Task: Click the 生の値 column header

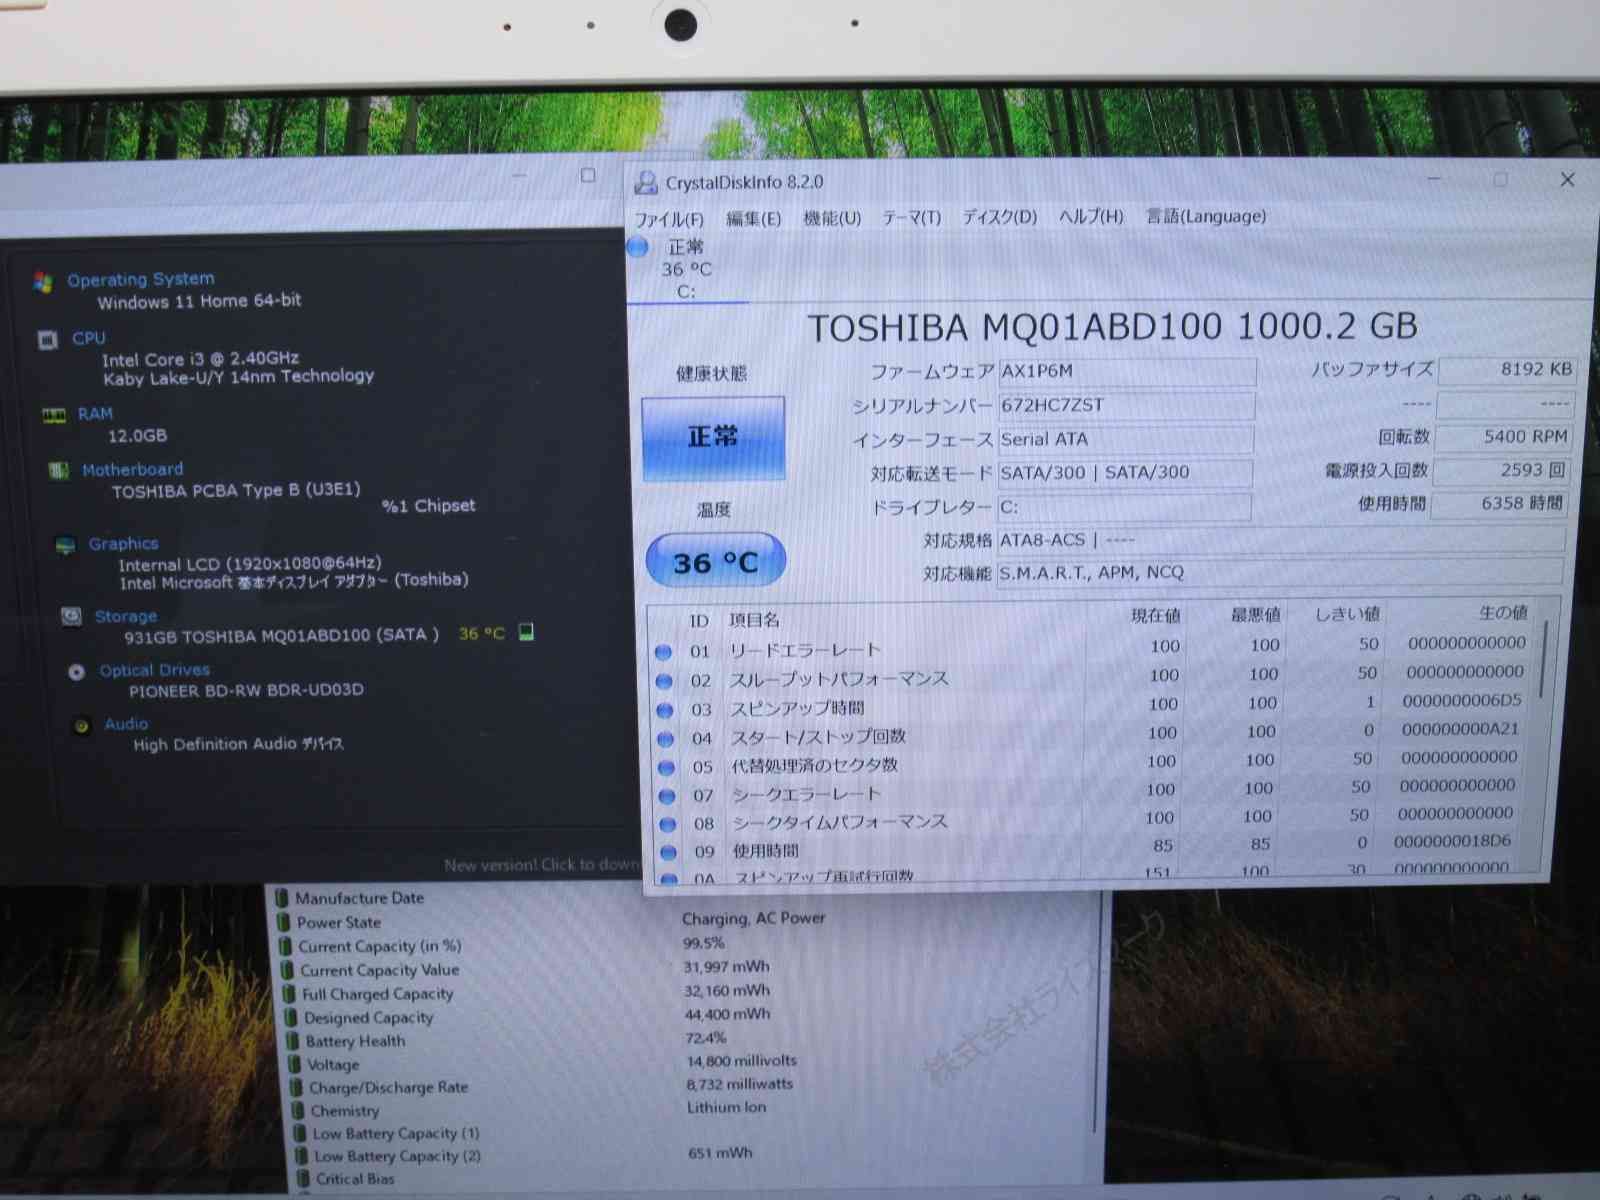Action: coord(1503,612)
